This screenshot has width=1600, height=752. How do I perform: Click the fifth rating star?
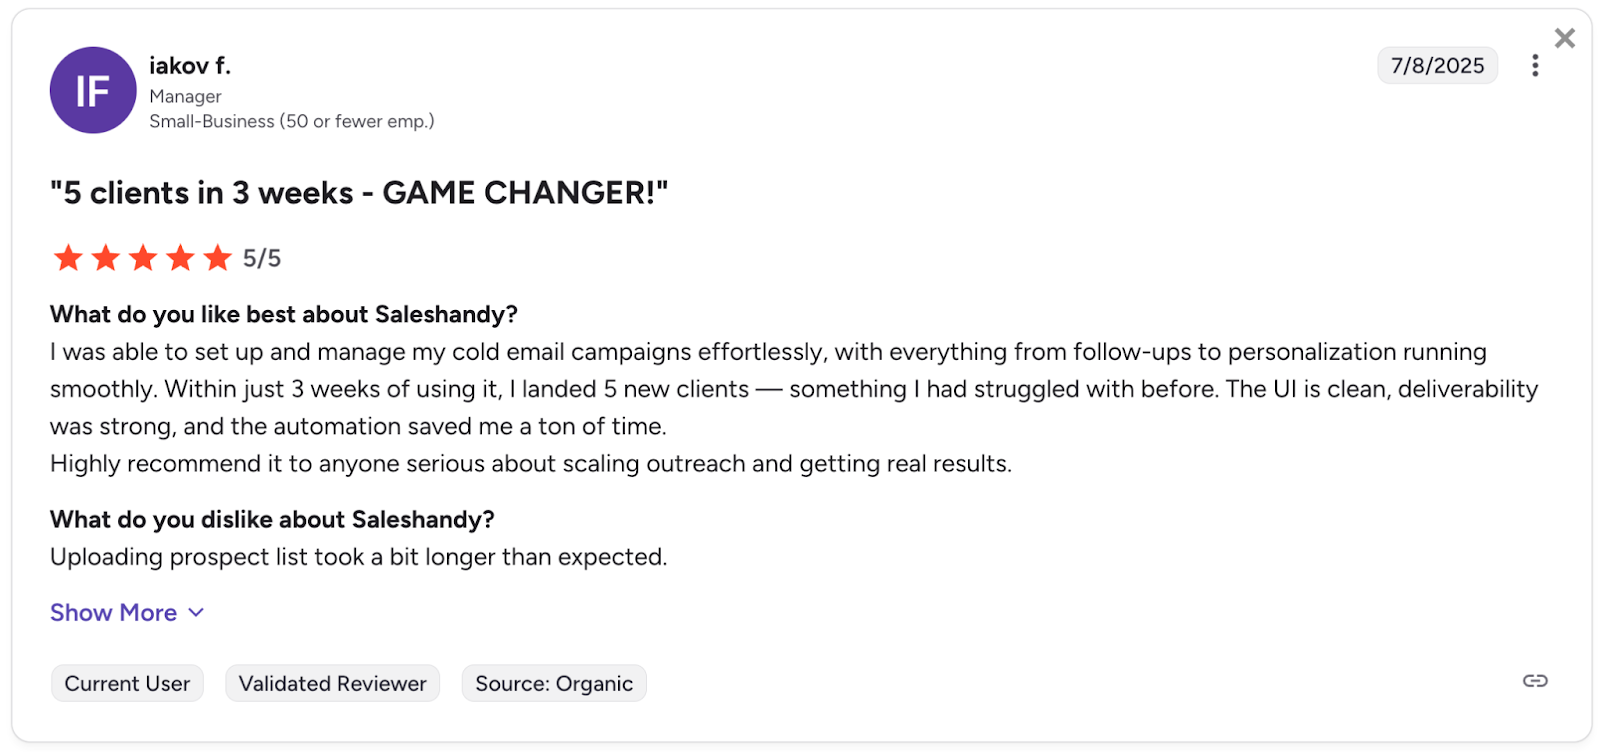point(217,258)
